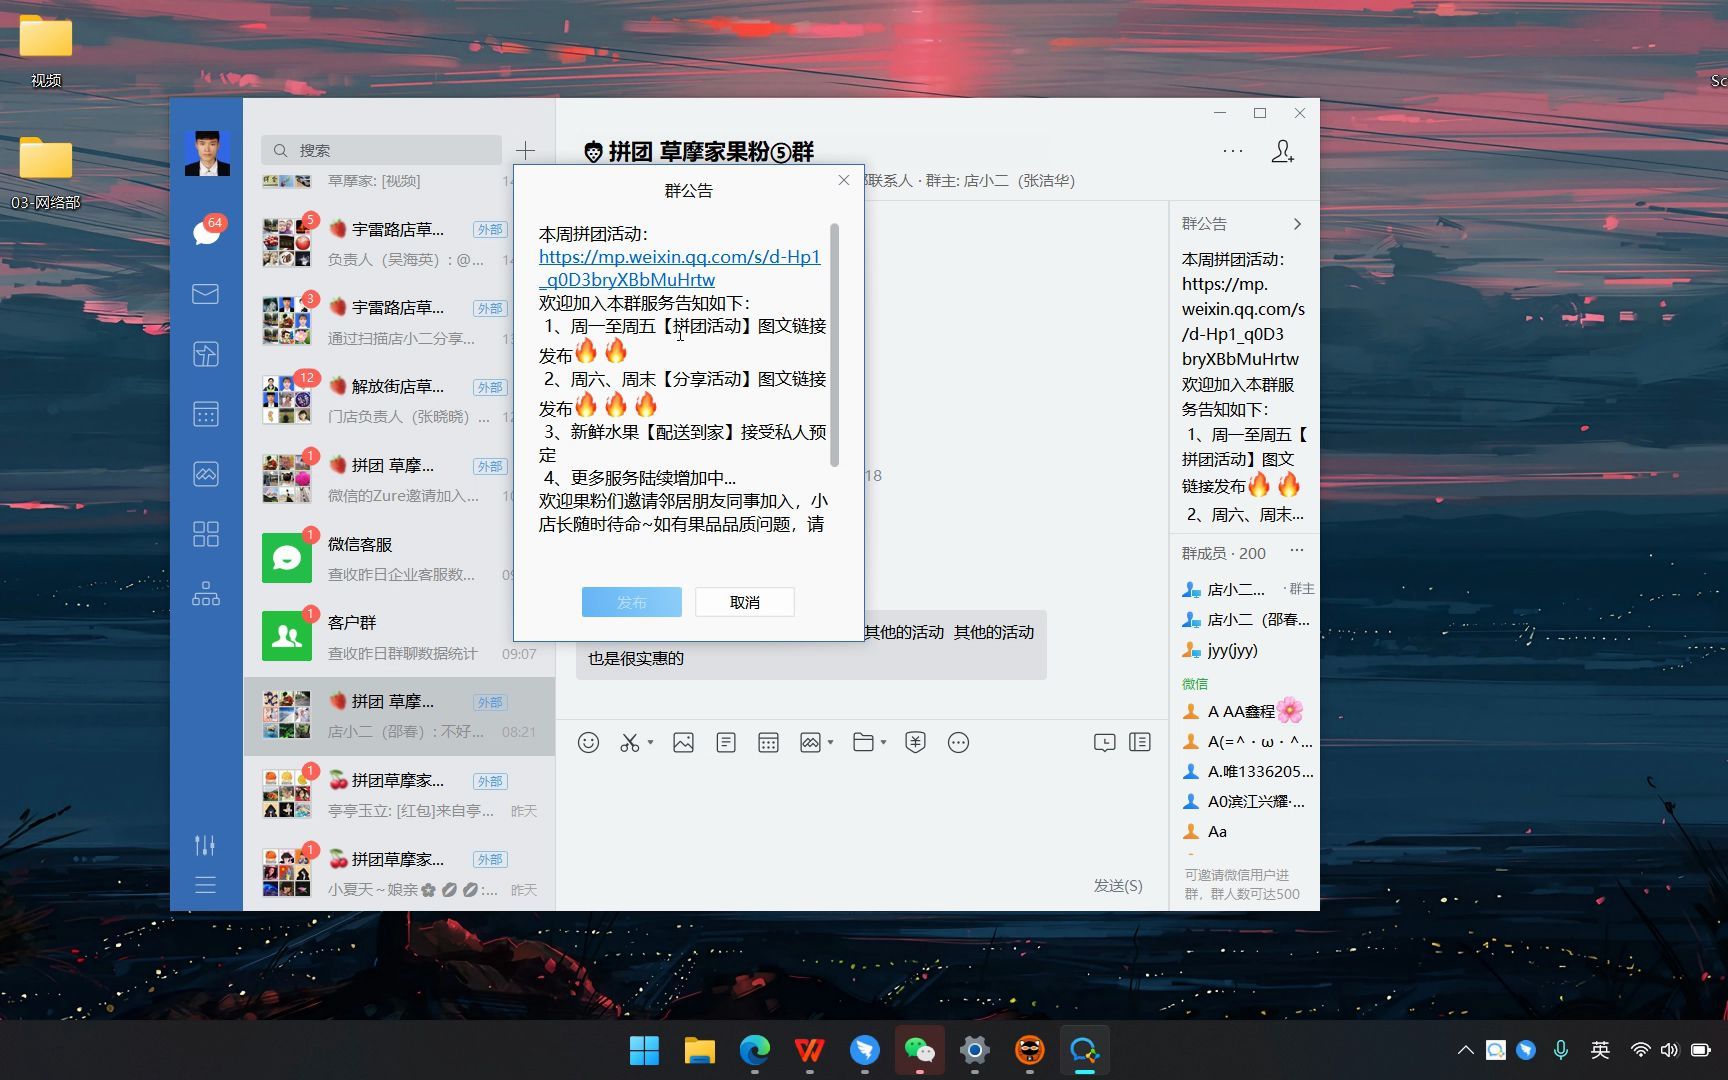Screen dimensions: 1728x1080
Task: Expand the 群公告 panel arrow
Action: click(x=1297, y=224)
